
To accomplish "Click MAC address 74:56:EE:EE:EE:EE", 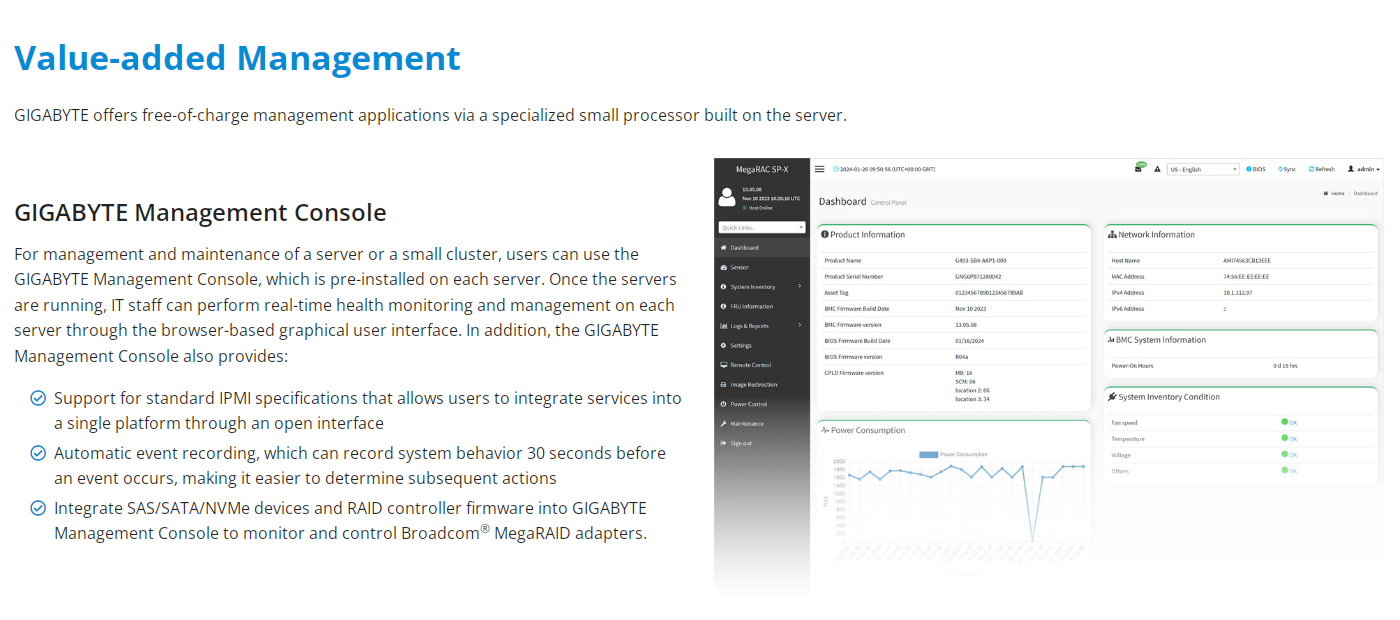I will pyautogui.click(x=1246, y=276).
